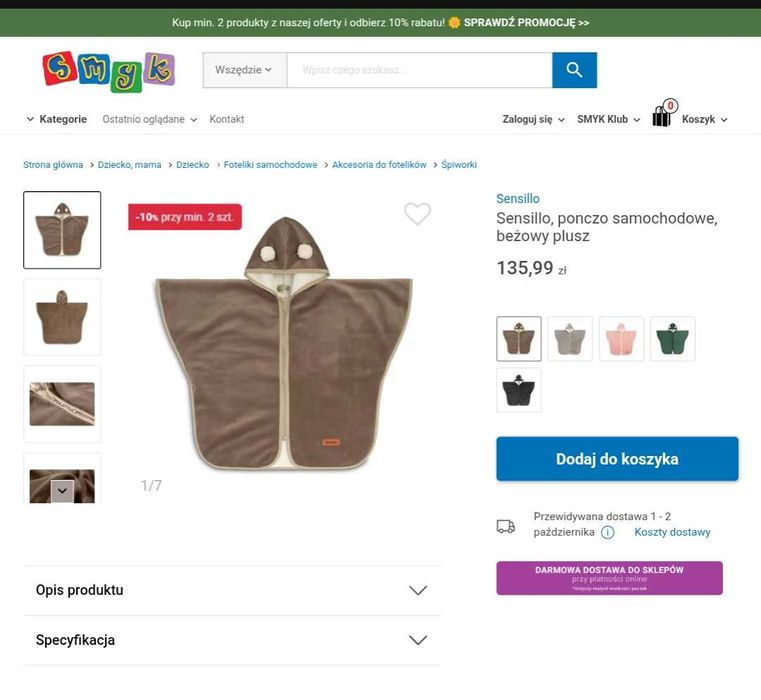Expand the Opis produktu section
Screen dimensions: 761x700
point(231,590)
